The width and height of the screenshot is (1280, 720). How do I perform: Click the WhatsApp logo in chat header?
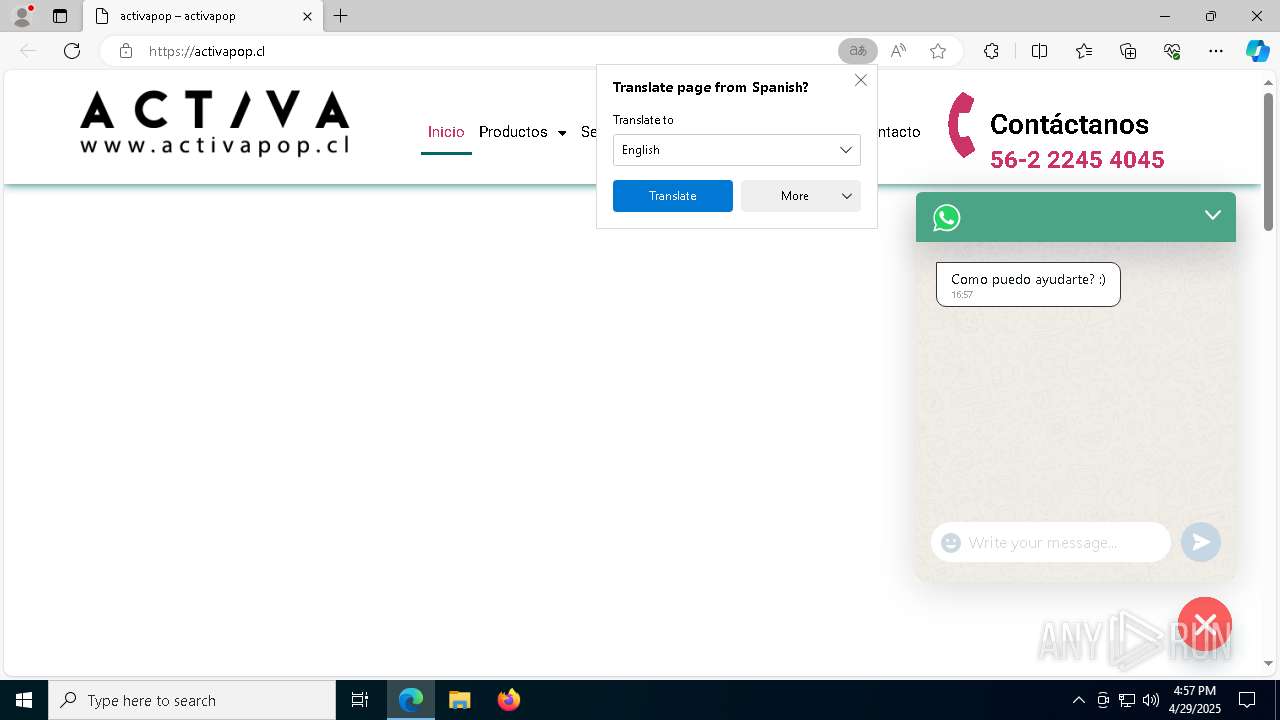(946, 218)
